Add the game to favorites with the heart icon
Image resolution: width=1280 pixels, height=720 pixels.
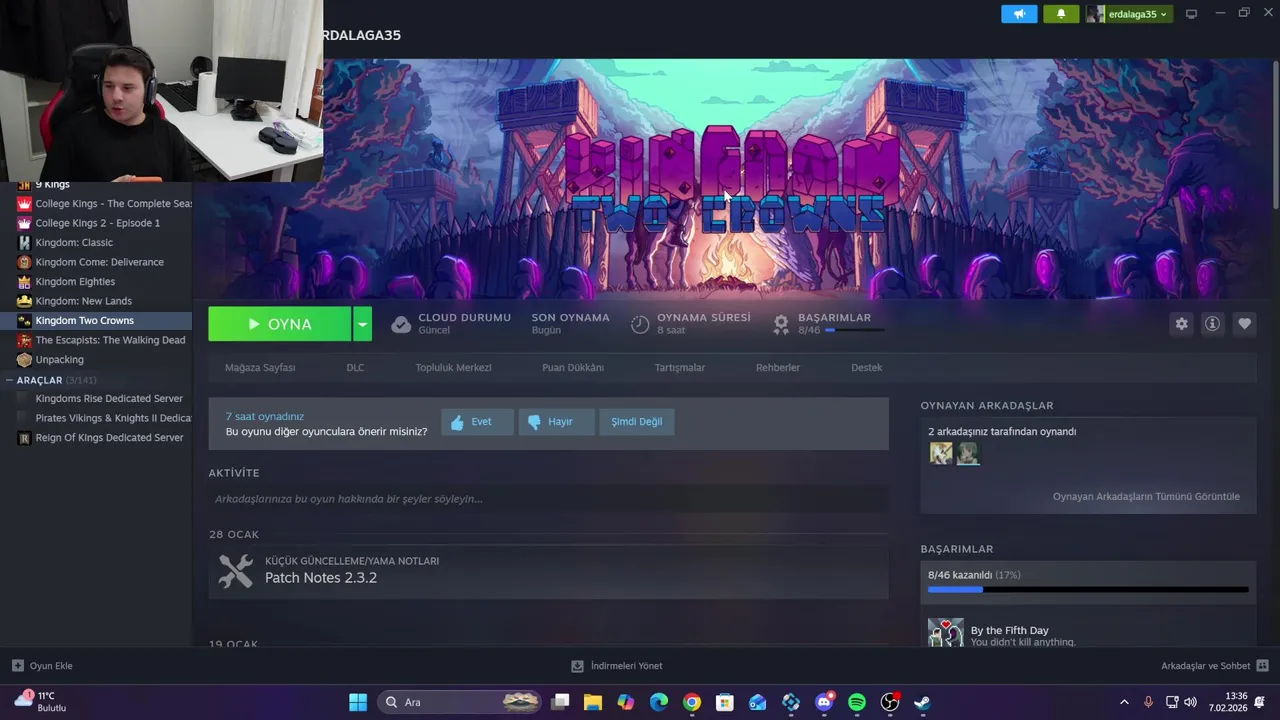point(1244,324)
